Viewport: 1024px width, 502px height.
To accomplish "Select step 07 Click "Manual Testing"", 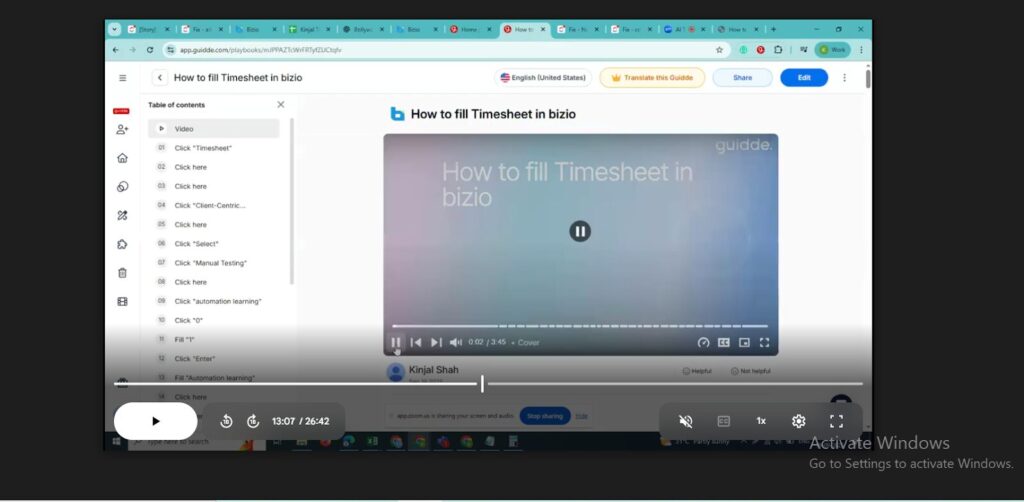I will (x=210, y=263).
